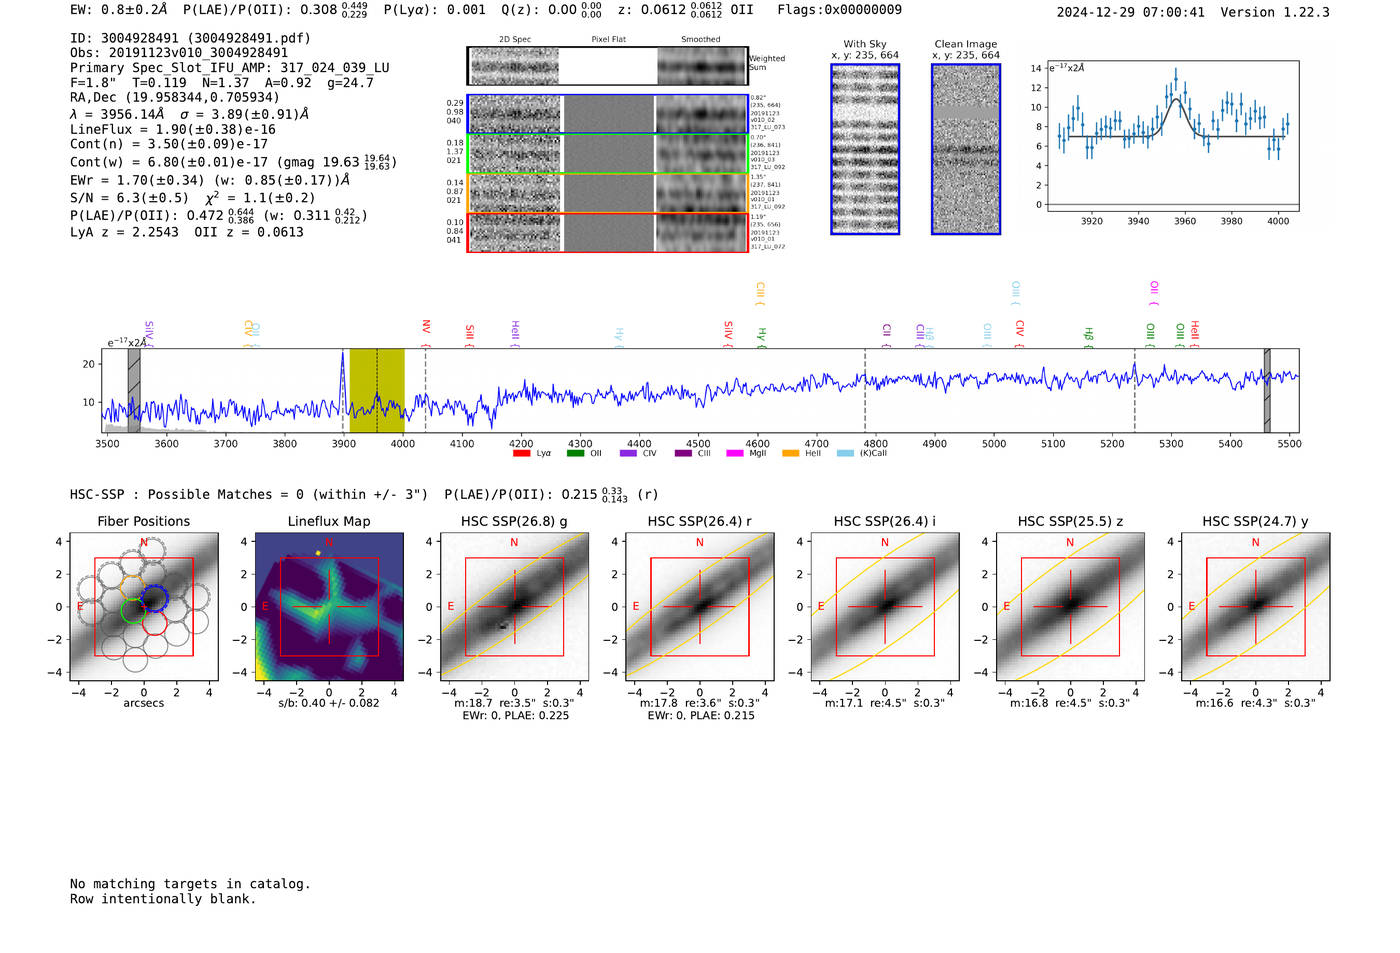Click the green OII legend swatch

pyautogui.click(x=575, y=453)
